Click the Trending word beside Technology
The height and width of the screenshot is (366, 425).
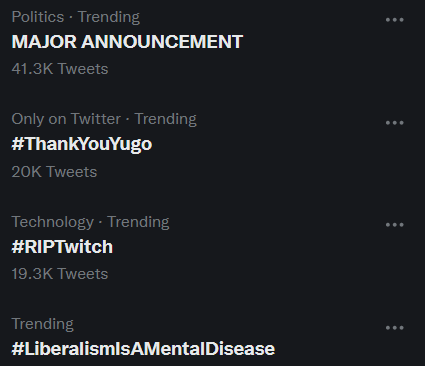pyautogui.click(x=138, y=222)
